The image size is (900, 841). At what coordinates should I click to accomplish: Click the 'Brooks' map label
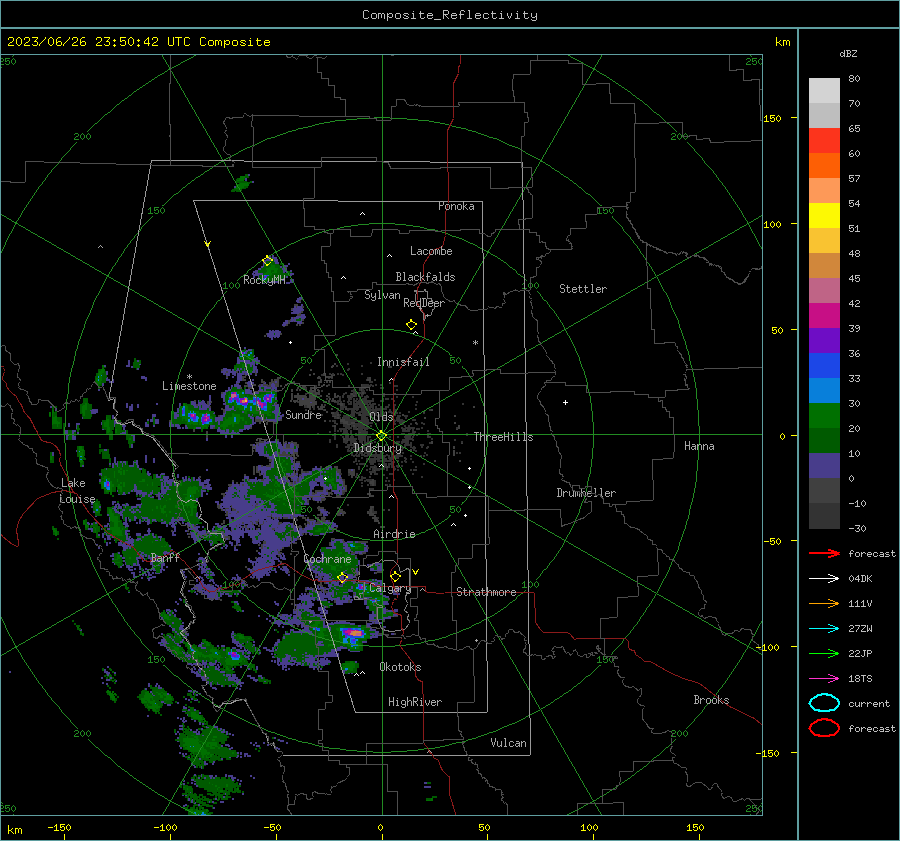click(x=711, y=700)
